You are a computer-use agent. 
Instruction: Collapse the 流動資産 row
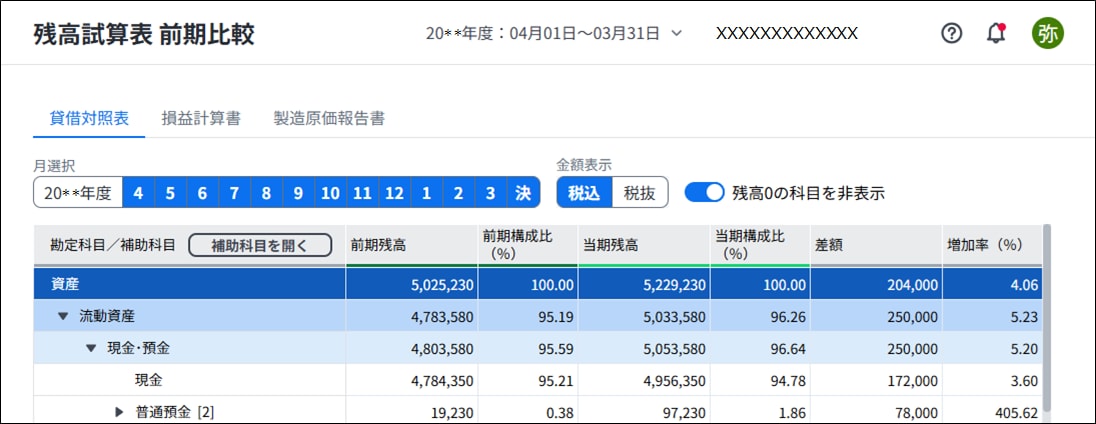[x=63, y=316]
